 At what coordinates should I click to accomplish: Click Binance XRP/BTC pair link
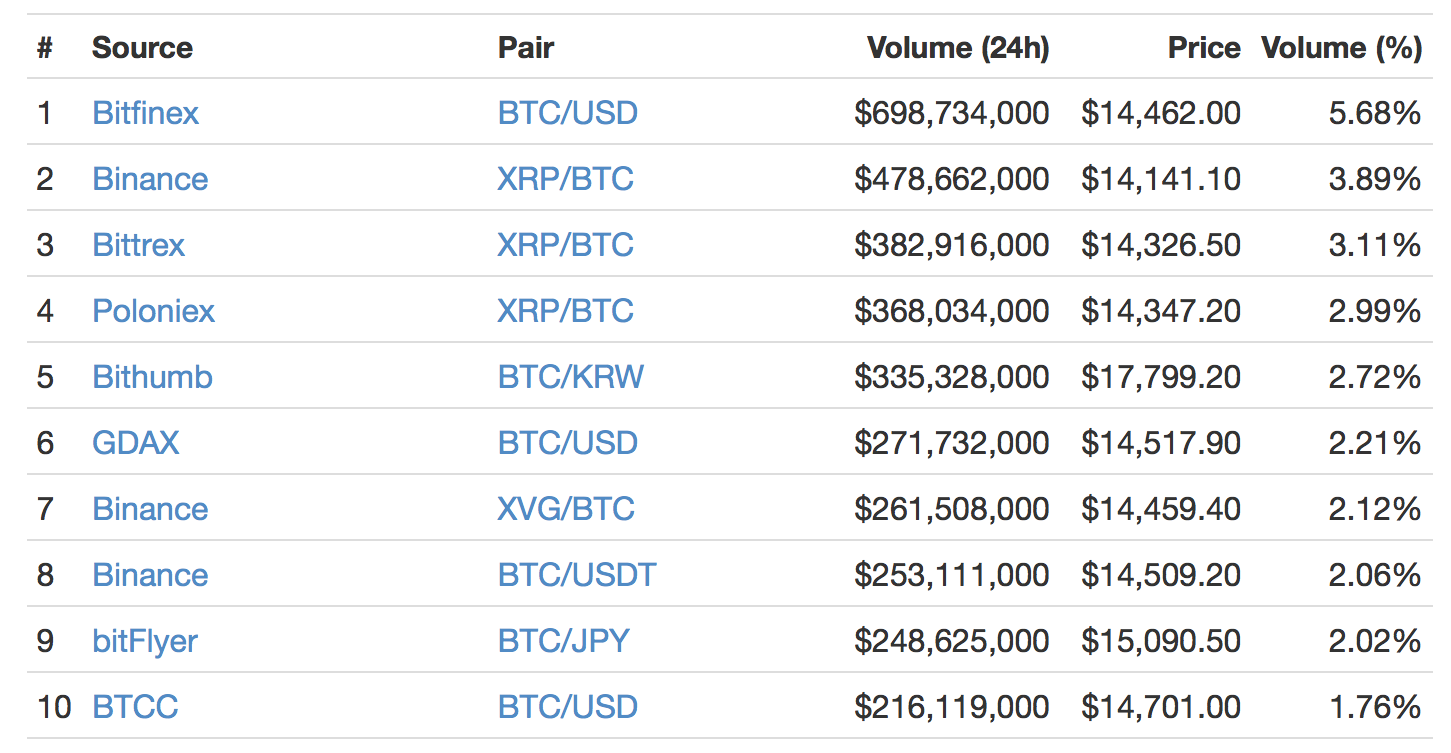click(565, 179)
